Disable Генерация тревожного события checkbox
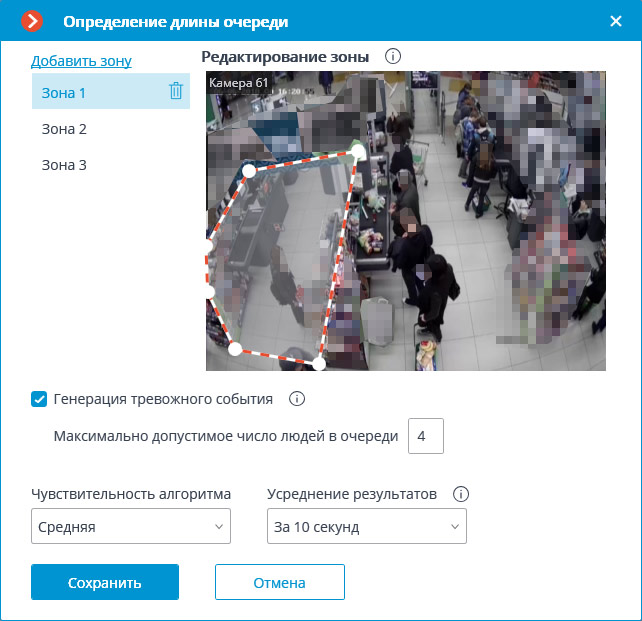The height and width of the screenshot is (621, 642). click(x=40, y=399)
